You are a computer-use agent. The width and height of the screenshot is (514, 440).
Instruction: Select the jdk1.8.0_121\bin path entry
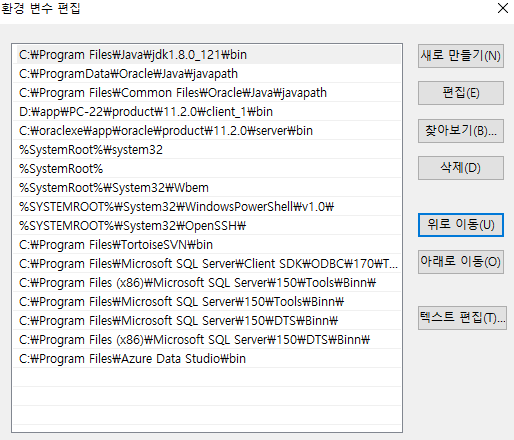(x=207, y=55)
